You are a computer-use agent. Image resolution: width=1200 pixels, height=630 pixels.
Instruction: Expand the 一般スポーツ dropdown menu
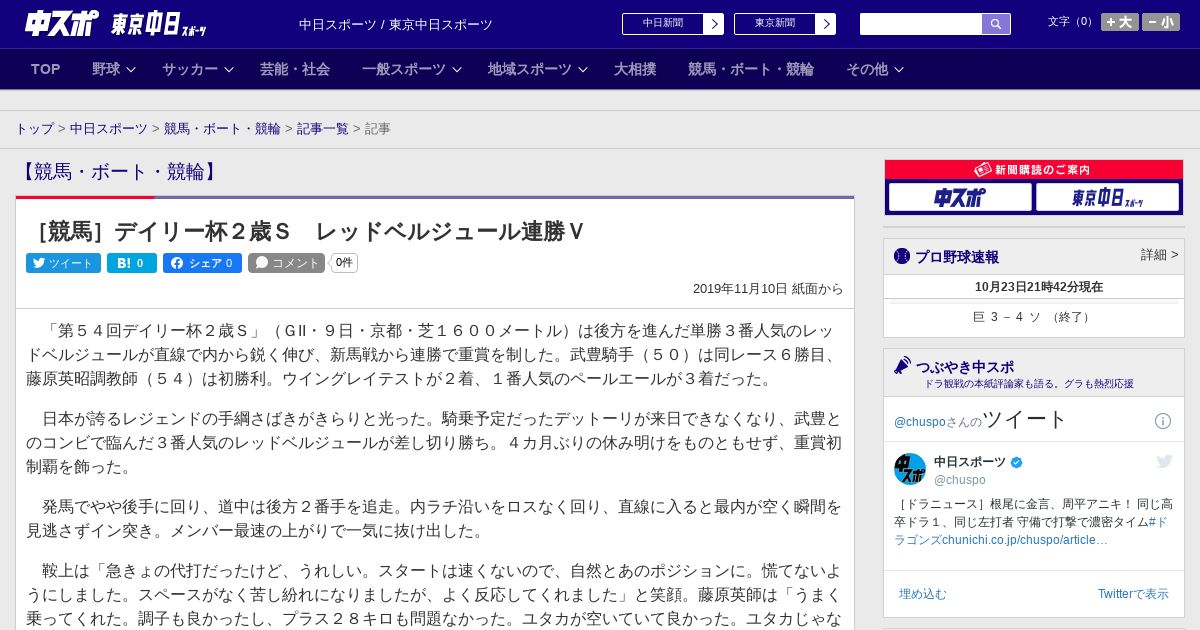point(412,69)
